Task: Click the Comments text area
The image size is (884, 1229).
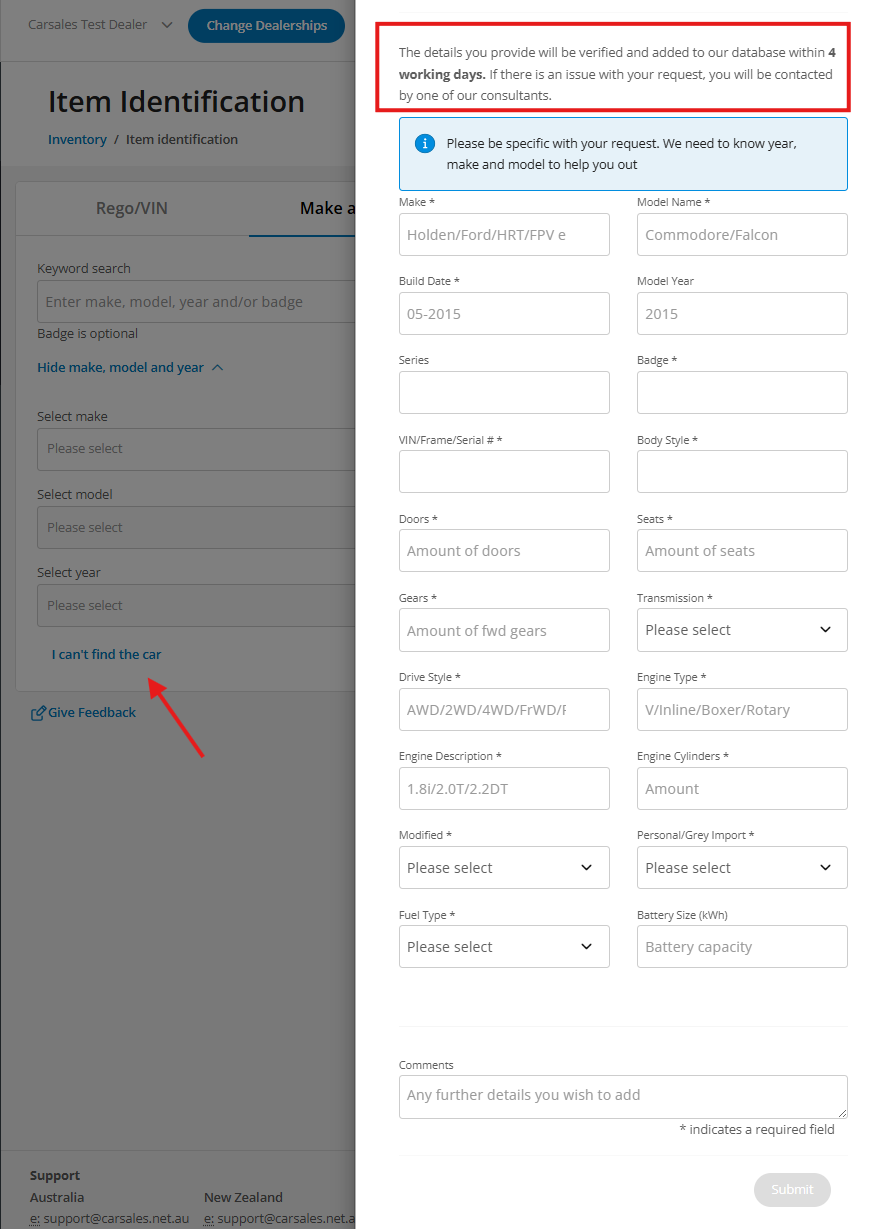Action: (622, 1096)
